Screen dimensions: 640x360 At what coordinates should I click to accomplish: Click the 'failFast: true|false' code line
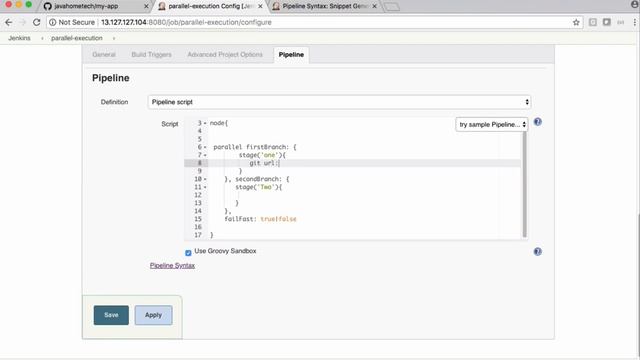point(260,219)
